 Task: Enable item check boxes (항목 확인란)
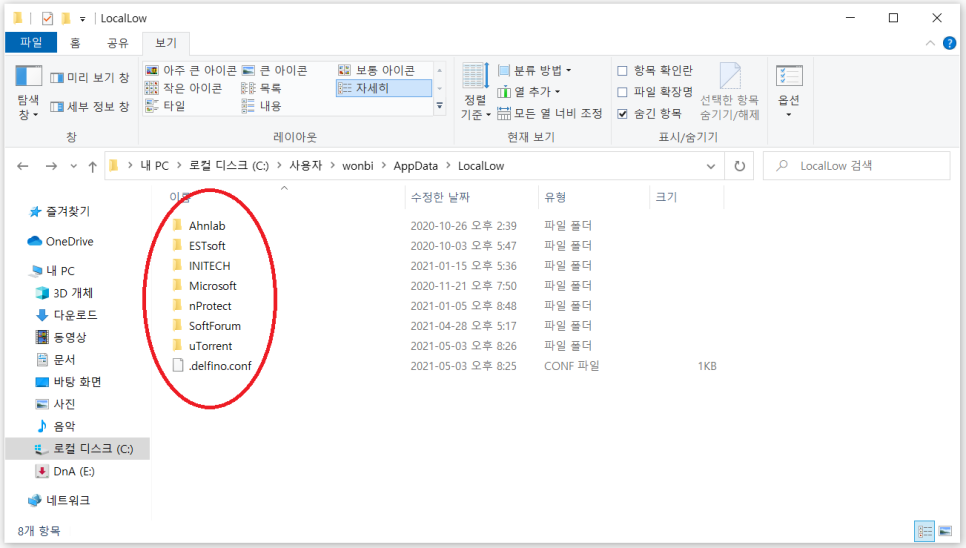[x=655, y=70]
